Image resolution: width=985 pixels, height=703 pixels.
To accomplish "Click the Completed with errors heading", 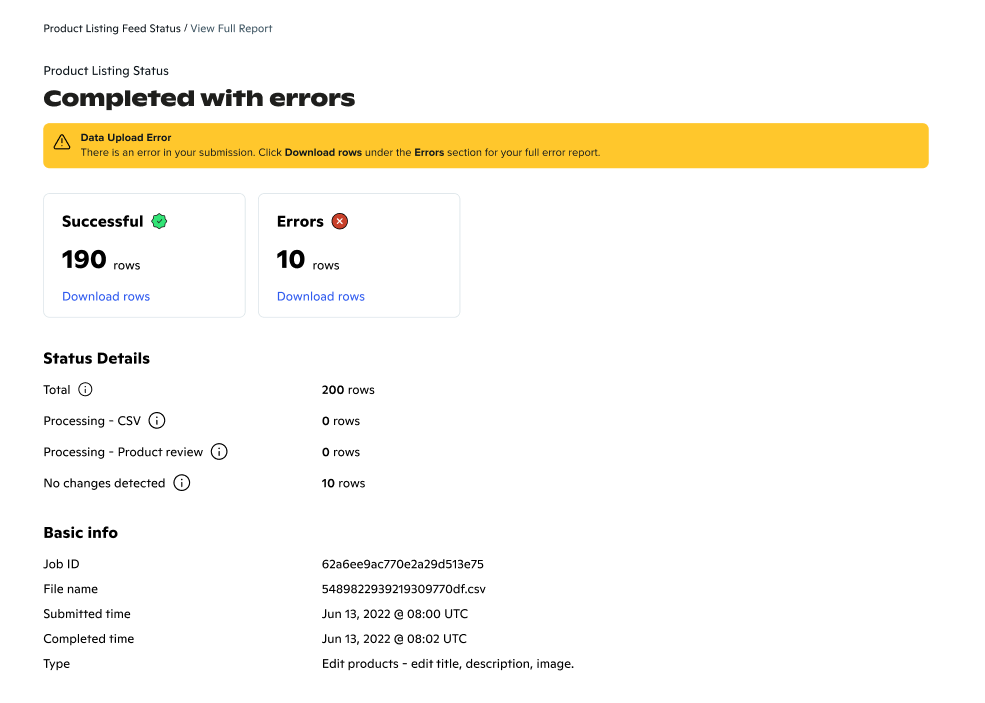I will pyautogui.click(x=199, y=98).
